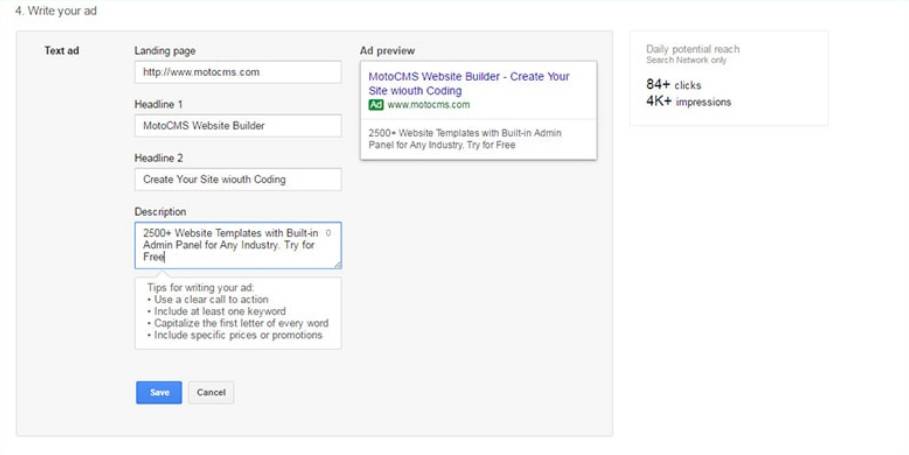Image resolution: width=909 pixels, height=455 pixels.
Task: Click the Description character counter
Action: [x=328, y=232]
